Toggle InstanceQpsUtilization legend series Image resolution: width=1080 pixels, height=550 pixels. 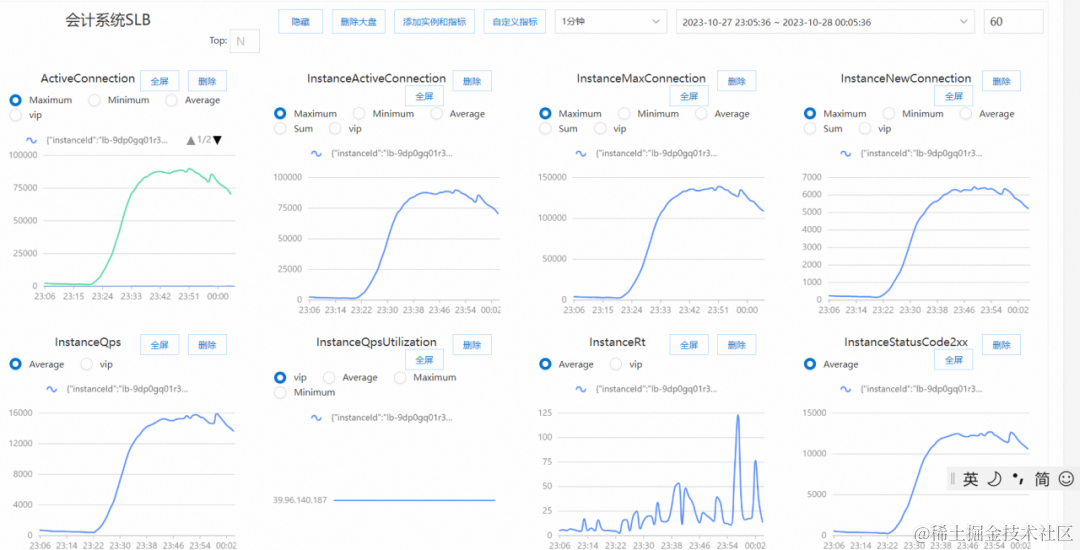coord(382,417)
